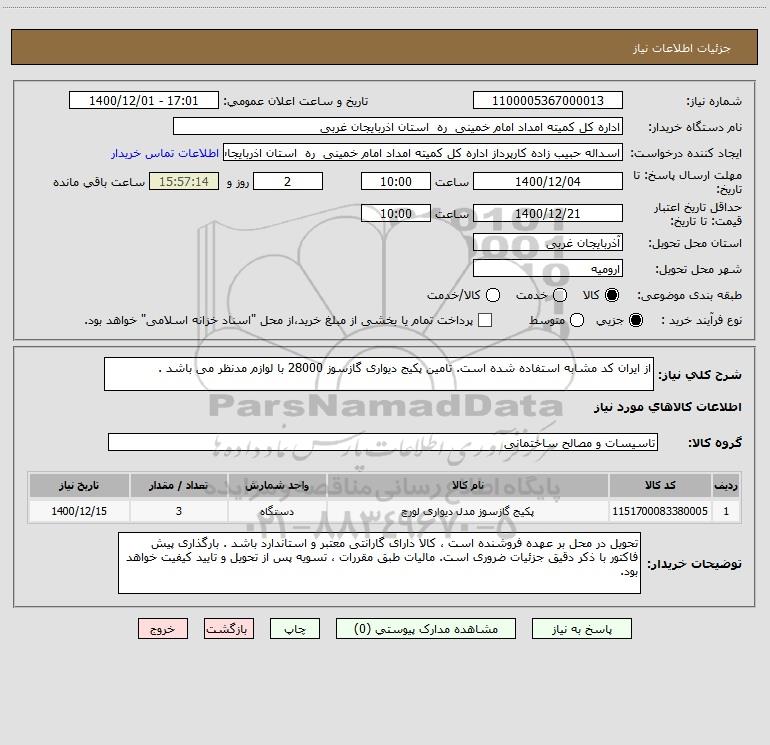Click the واحد شمارش column header
Viewport: 770px width, 745px height.
(x=277, y=485)
